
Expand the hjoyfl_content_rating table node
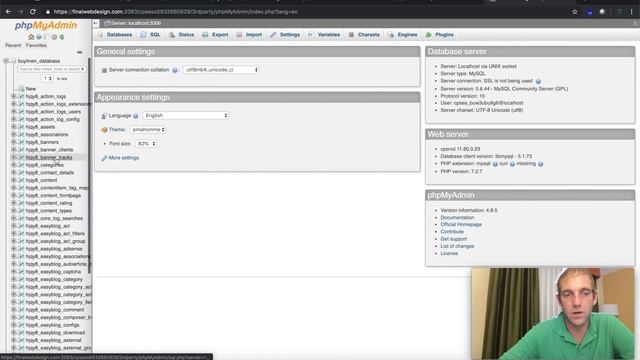14,203
